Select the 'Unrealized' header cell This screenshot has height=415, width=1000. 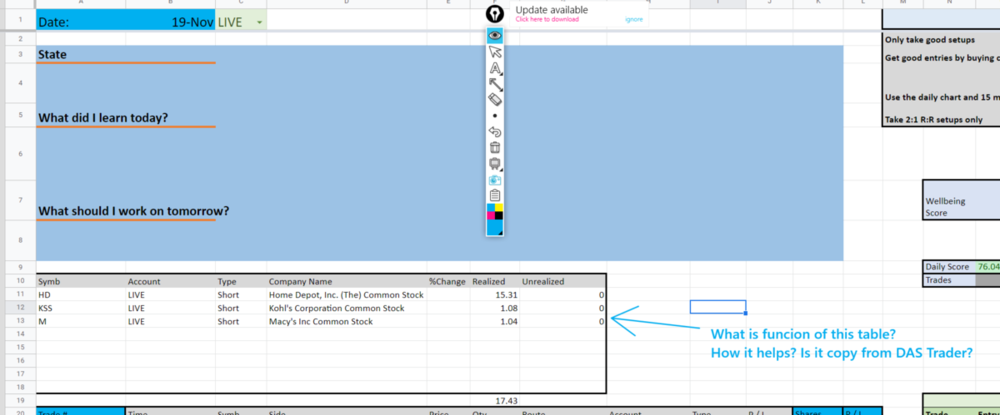point(562,281)
